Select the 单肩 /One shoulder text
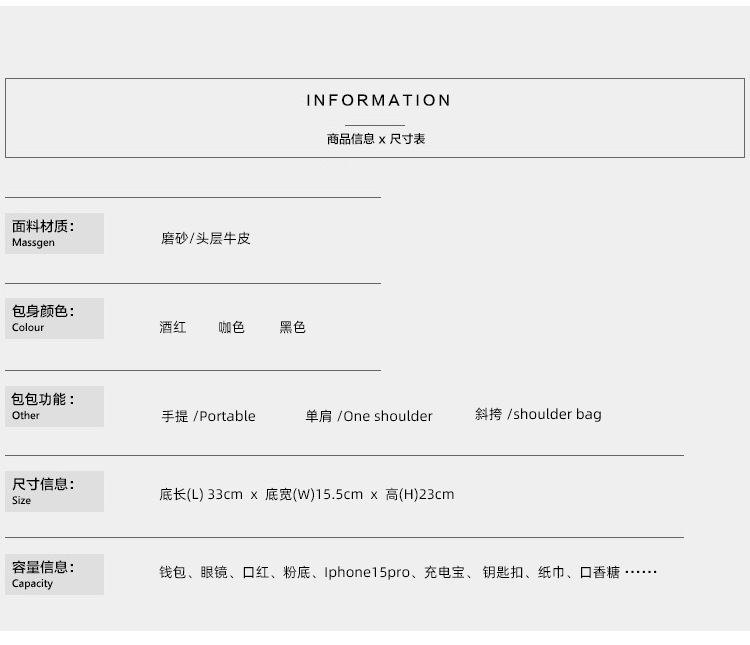The height and width of the screenshot is (645, 750). pyautogui.click(x=369, y=416)
